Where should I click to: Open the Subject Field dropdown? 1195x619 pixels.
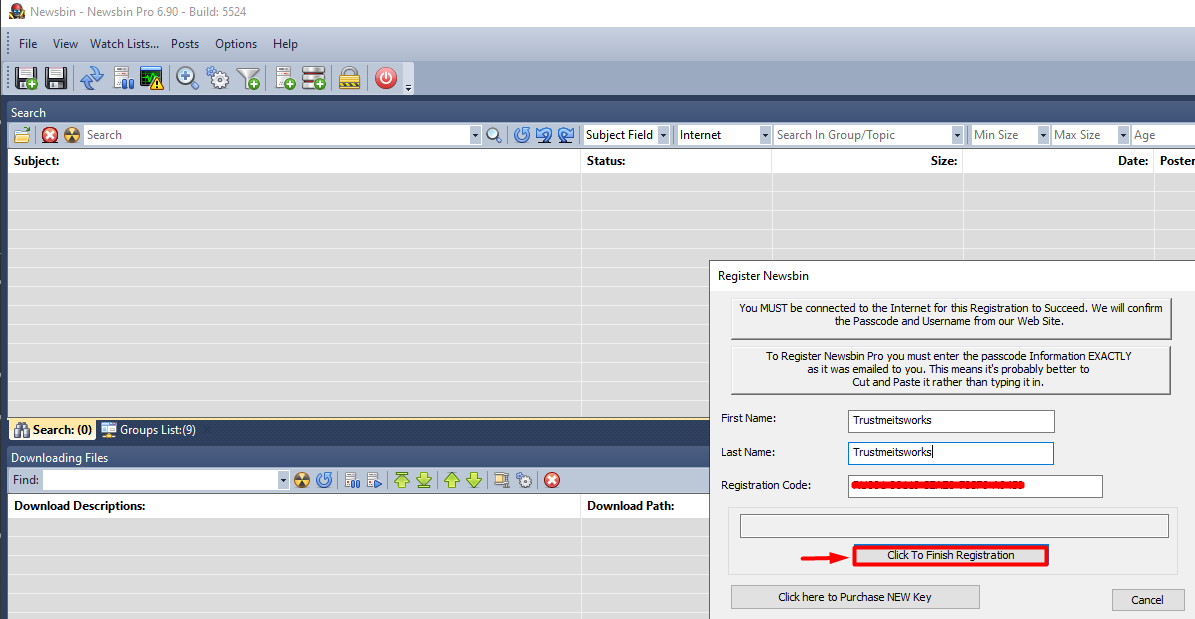[x=626, y=135]
